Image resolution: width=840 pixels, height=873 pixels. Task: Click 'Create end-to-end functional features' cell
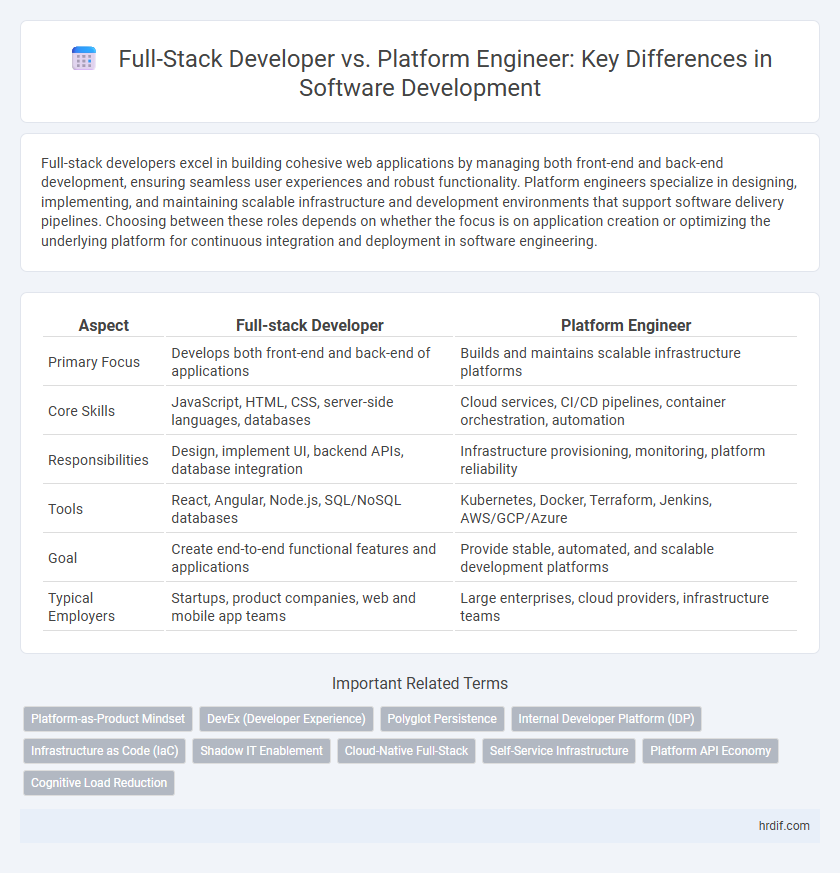tap(310, 558)
